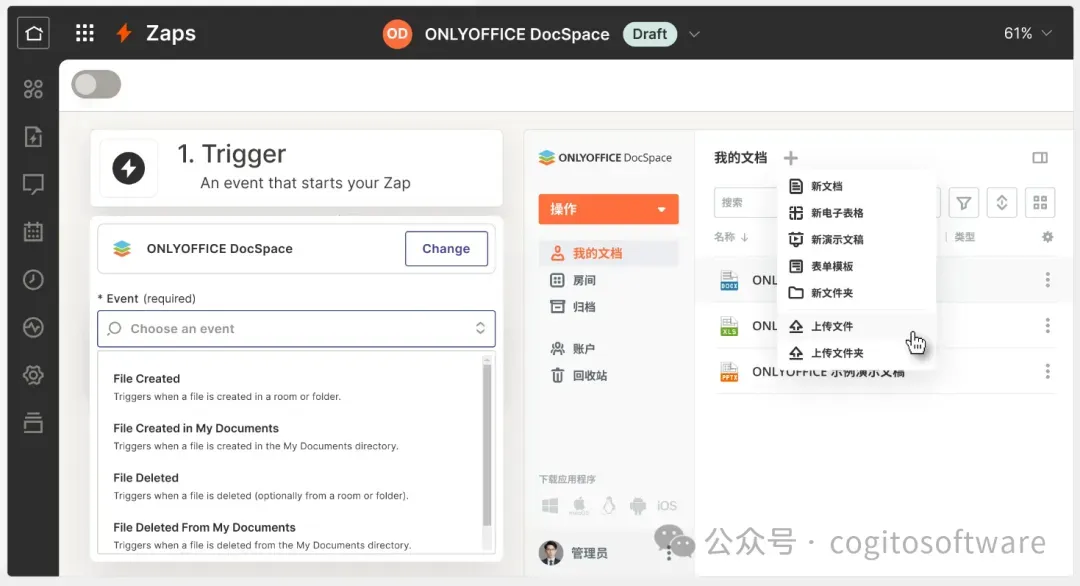Choose 表单模板 from the create menu

point(856,266)
